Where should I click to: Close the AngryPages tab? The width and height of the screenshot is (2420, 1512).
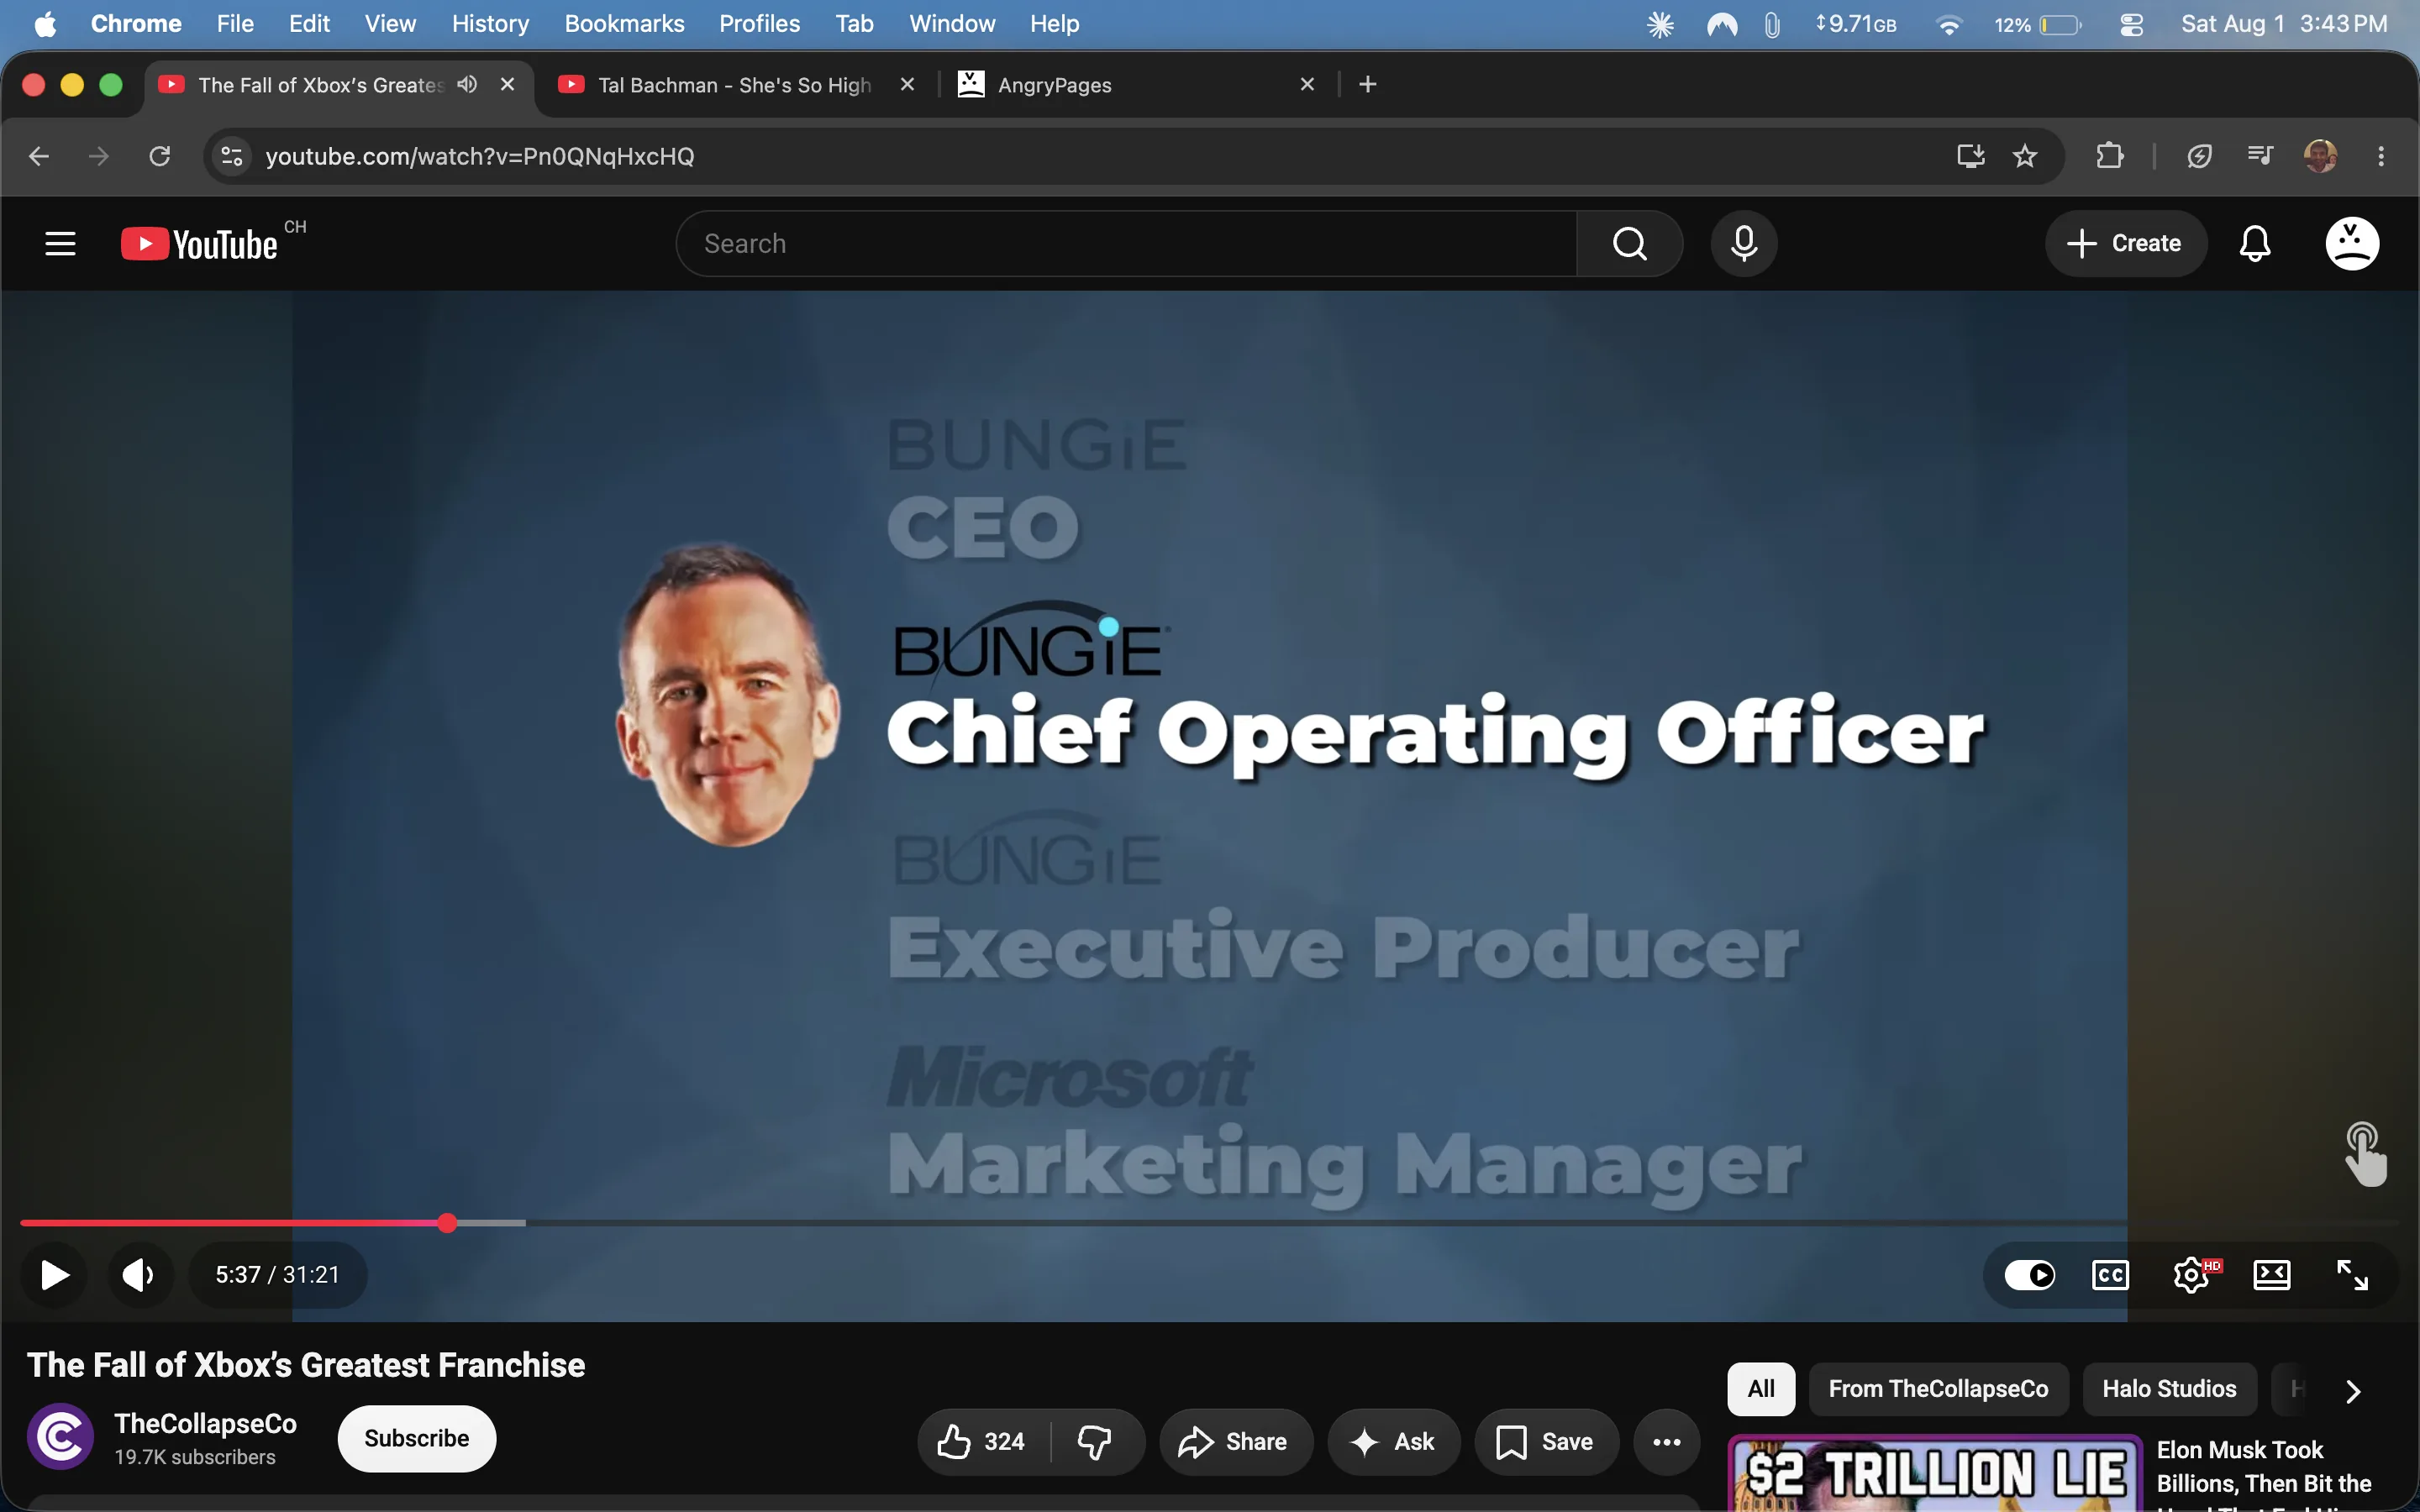pos(1307,84)
